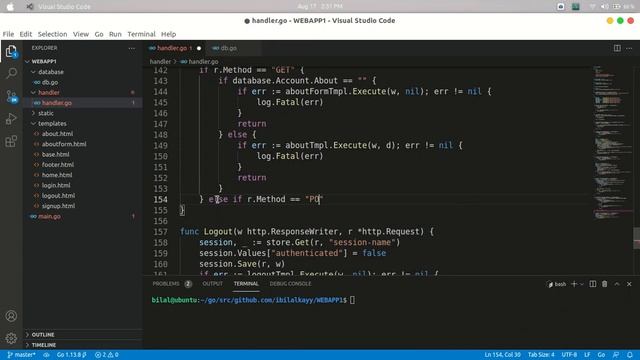Select the Go language mode
Screen dimensions: 640x360
[x=601, y=355]
